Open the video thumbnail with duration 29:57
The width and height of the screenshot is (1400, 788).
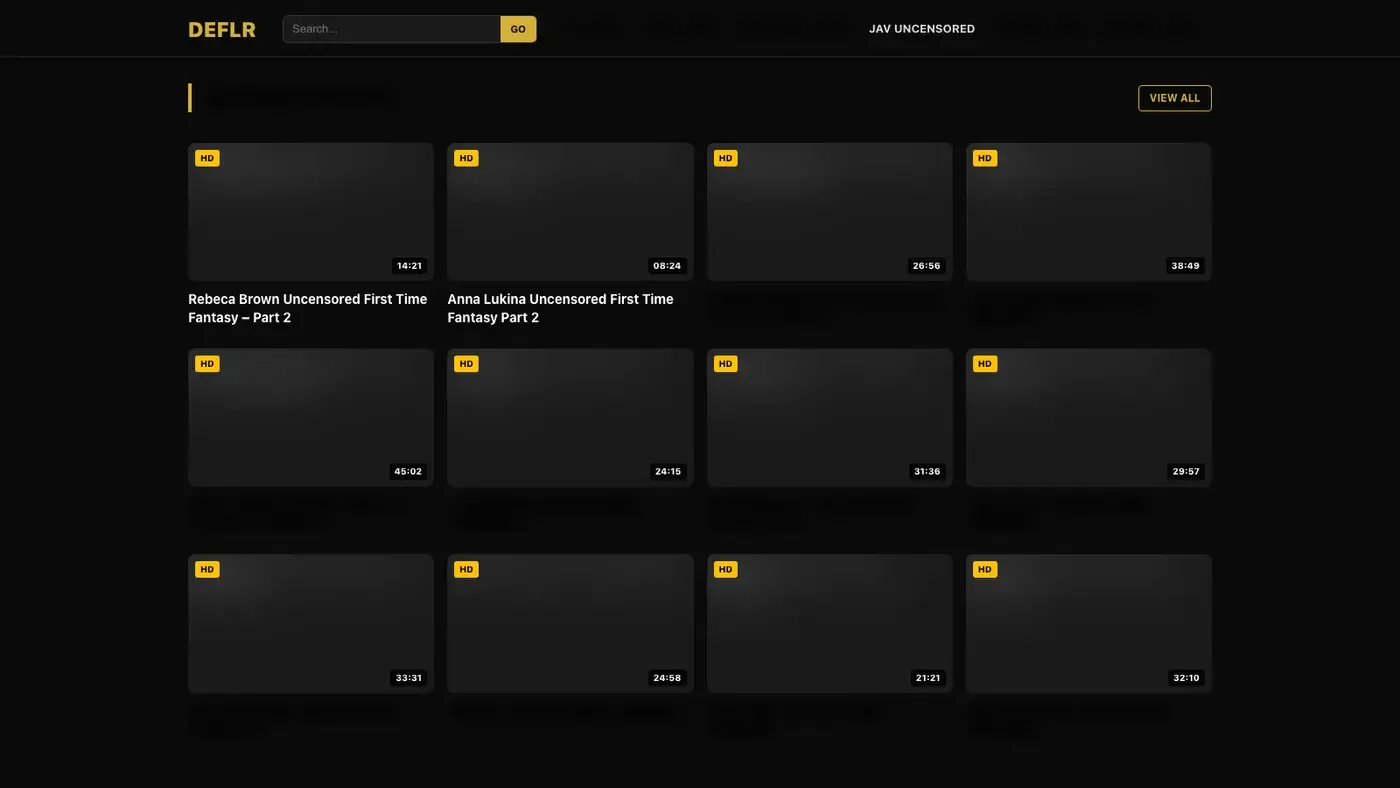tap(1089, 418)
